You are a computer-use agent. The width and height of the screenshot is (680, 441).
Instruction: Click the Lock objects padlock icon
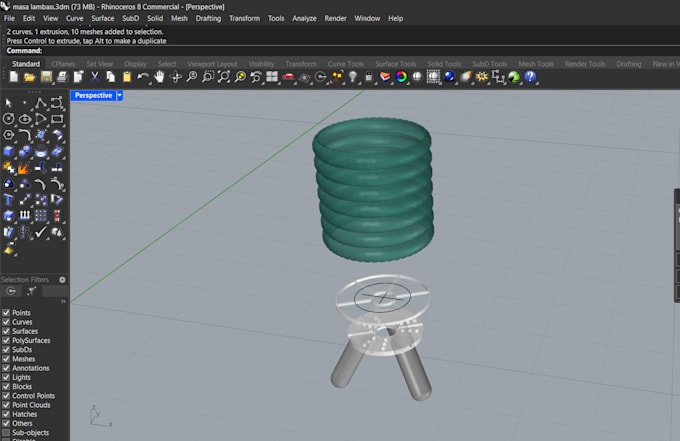(369, 77)
